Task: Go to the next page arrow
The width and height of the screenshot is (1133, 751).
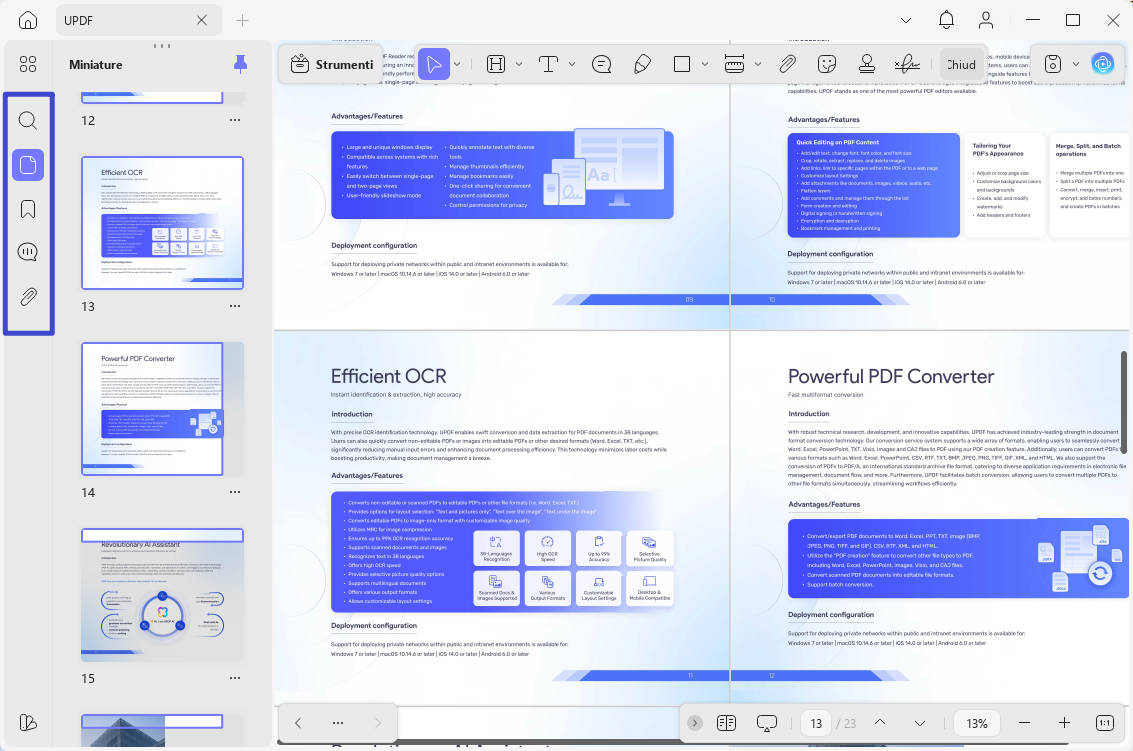Action: tap(920, 723)
